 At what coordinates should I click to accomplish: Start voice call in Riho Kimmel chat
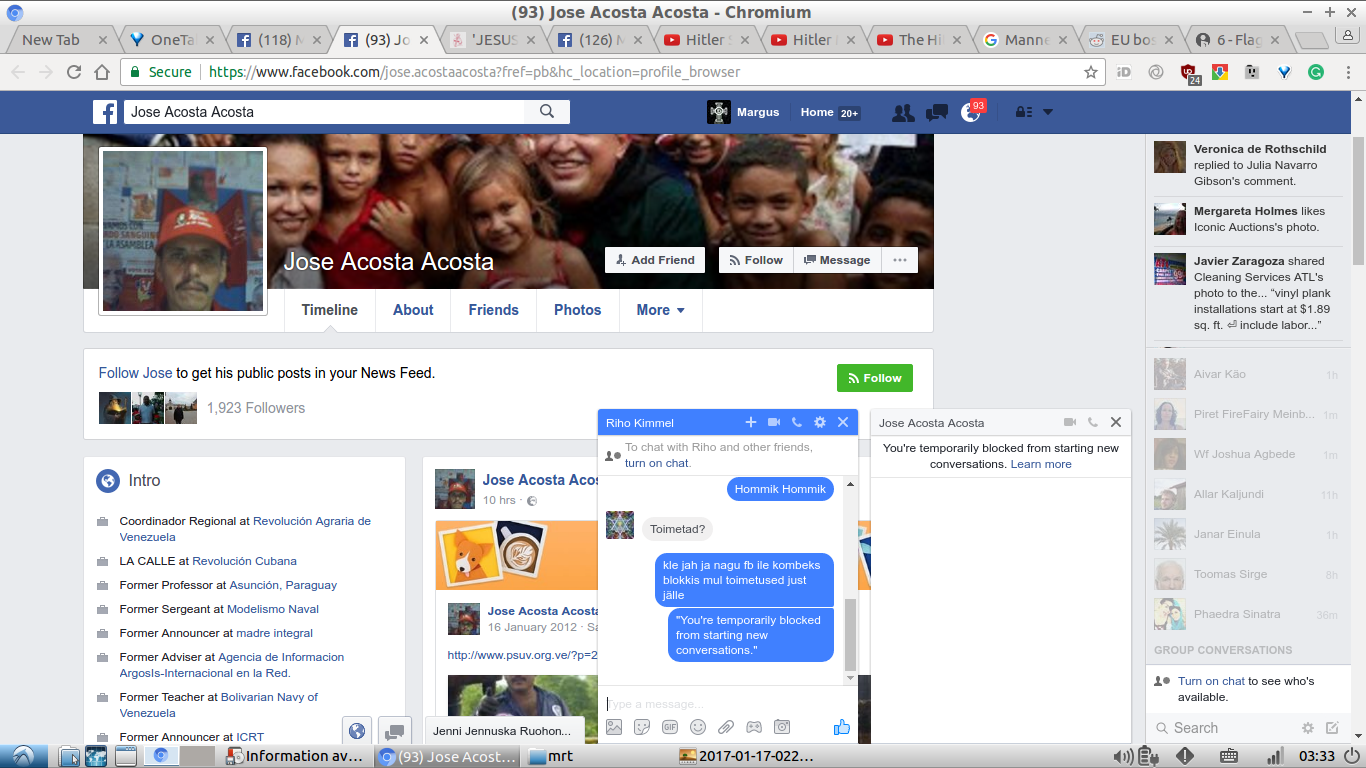point(797,423)
